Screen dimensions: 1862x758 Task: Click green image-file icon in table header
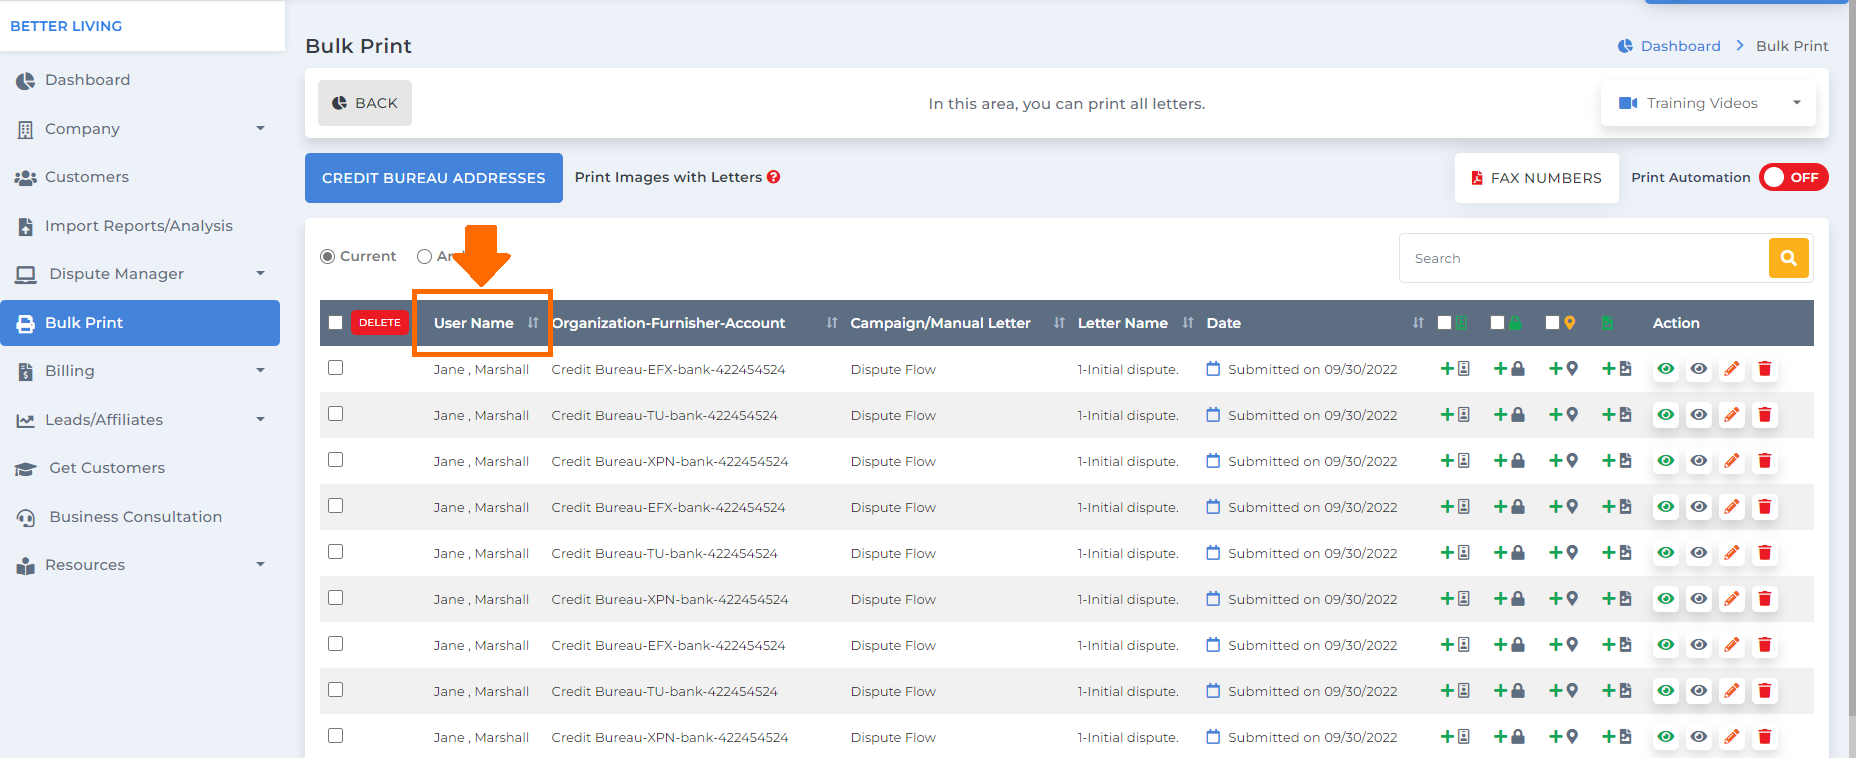tap(1607, 322)
